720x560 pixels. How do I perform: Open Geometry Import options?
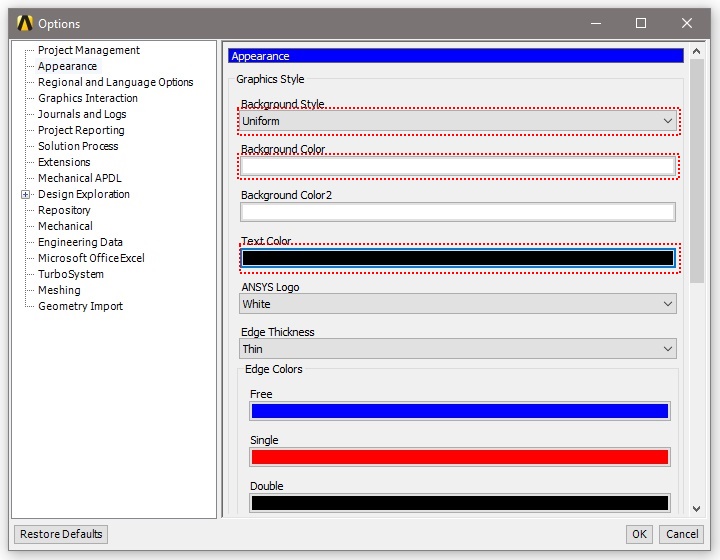[x=80, y=306]
